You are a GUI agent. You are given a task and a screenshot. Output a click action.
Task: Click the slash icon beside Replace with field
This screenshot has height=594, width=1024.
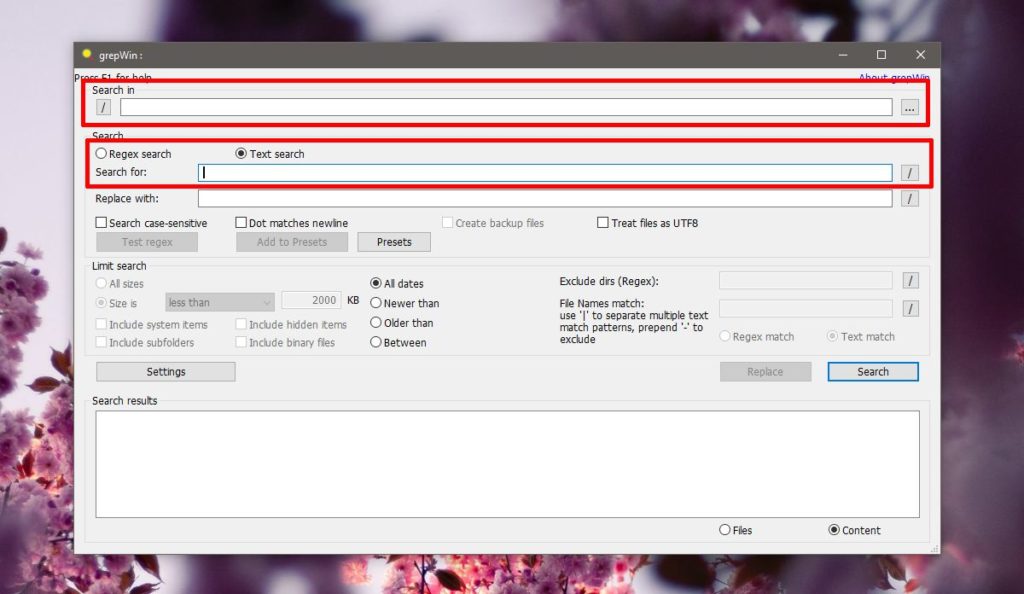(910, 198)
